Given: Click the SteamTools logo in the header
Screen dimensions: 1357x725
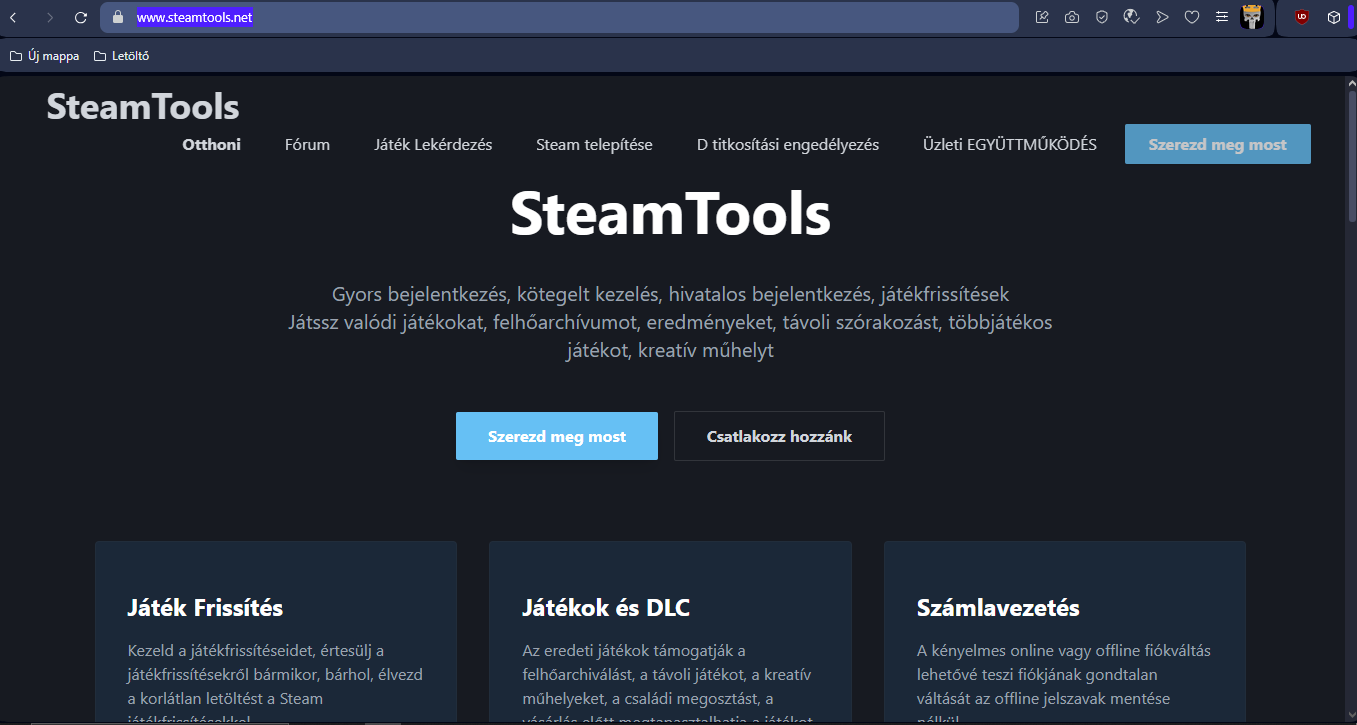Looking at the screenshot, I should pos(143,106).
